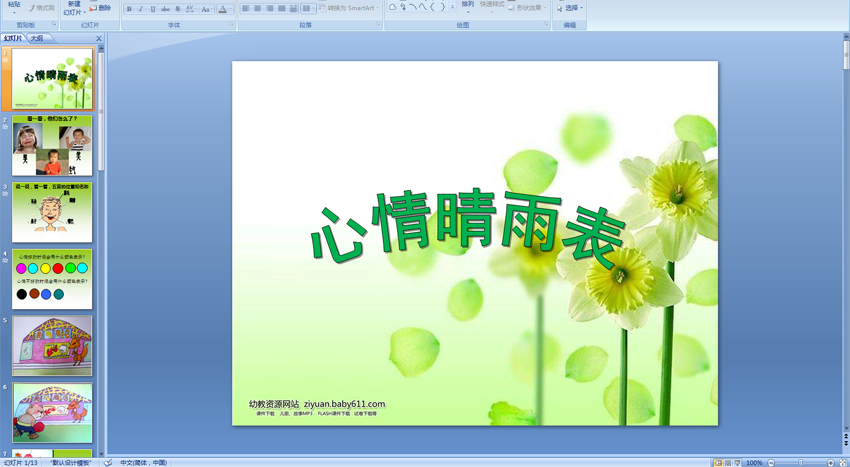Click next slide arrows at scrollbar bottom

click(846, 443)
